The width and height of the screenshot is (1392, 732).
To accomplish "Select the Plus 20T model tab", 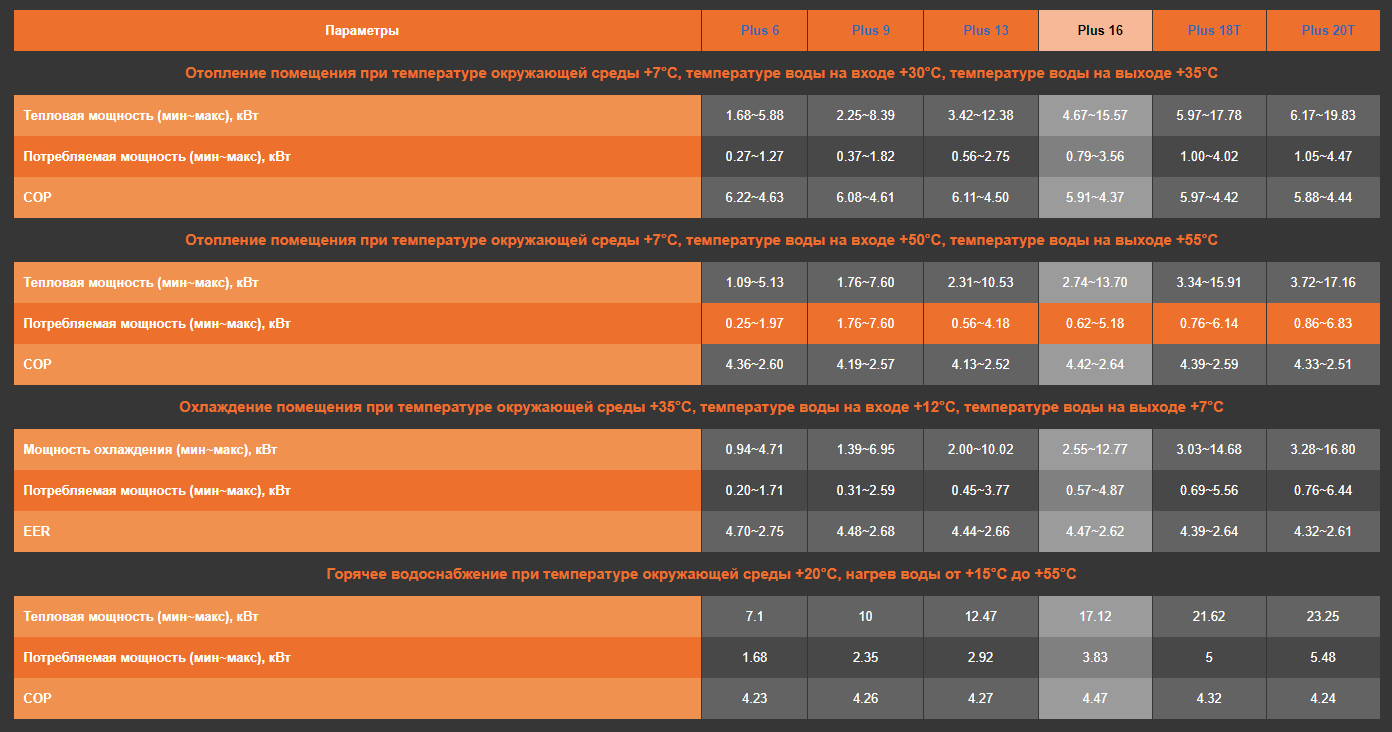I will [1327, 31].
